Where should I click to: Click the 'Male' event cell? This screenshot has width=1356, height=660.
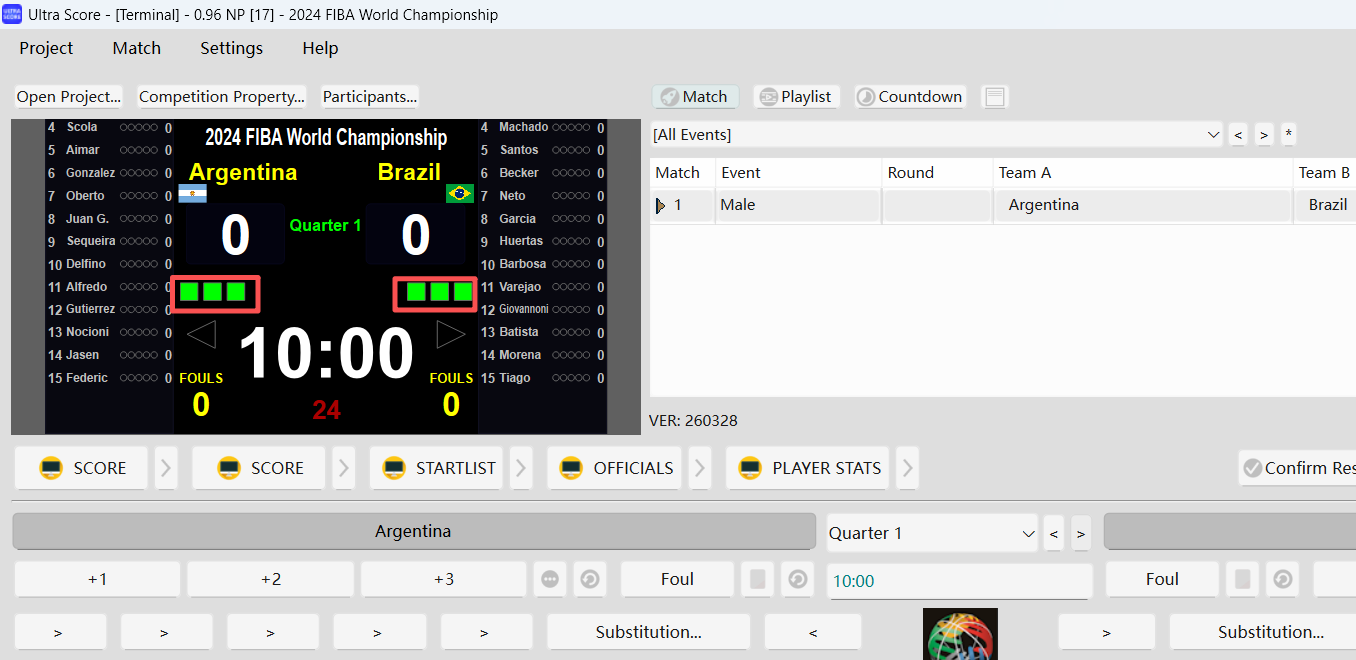click(798, 205)
